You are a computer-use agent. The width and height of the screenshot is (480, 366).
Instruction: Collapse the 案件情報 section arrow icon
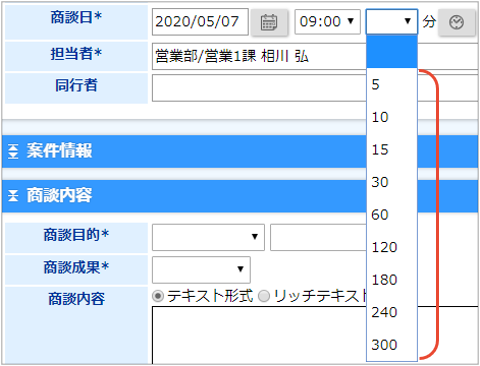point(13,151)
